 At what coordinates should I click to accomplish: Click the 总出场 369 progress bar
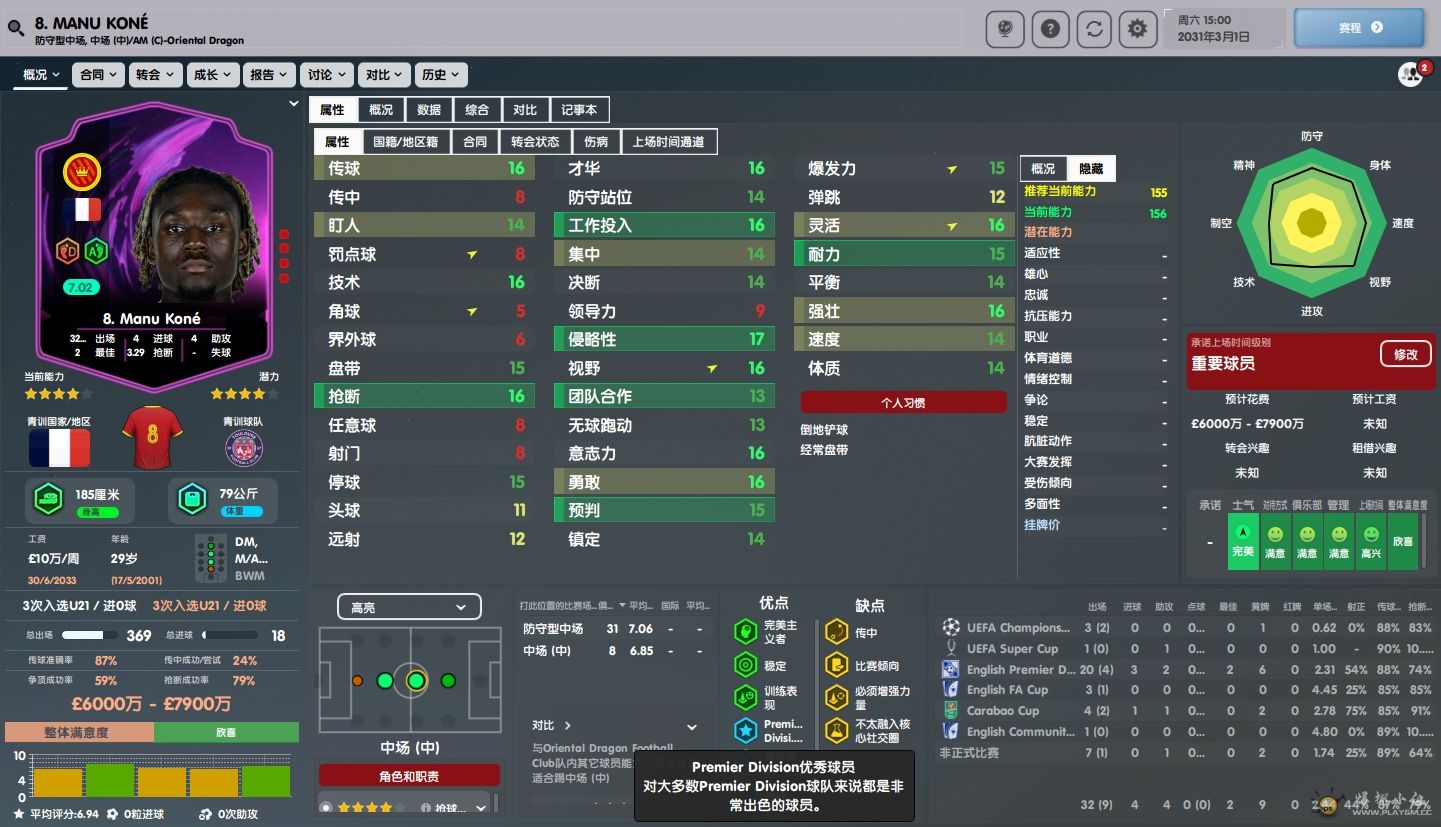point(89,635)
